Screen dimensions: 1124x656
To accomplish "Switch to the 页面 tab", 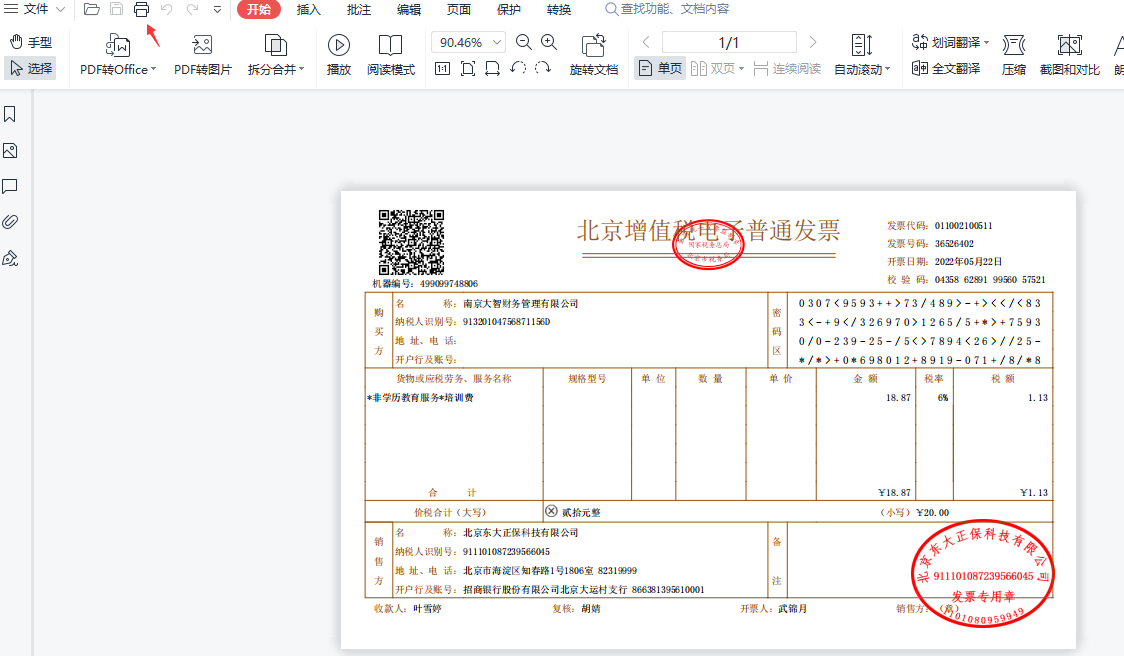I will click(x=459, y=9).
